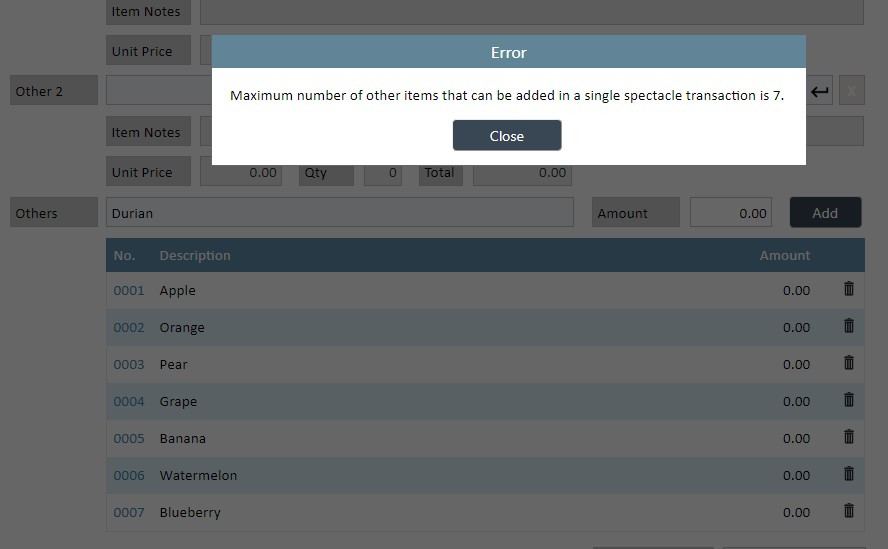Click Blueberry's 0.00 amount value
The height and width of the screenshot is (549, 888).
pyautogui.click(x=796, y=513)
